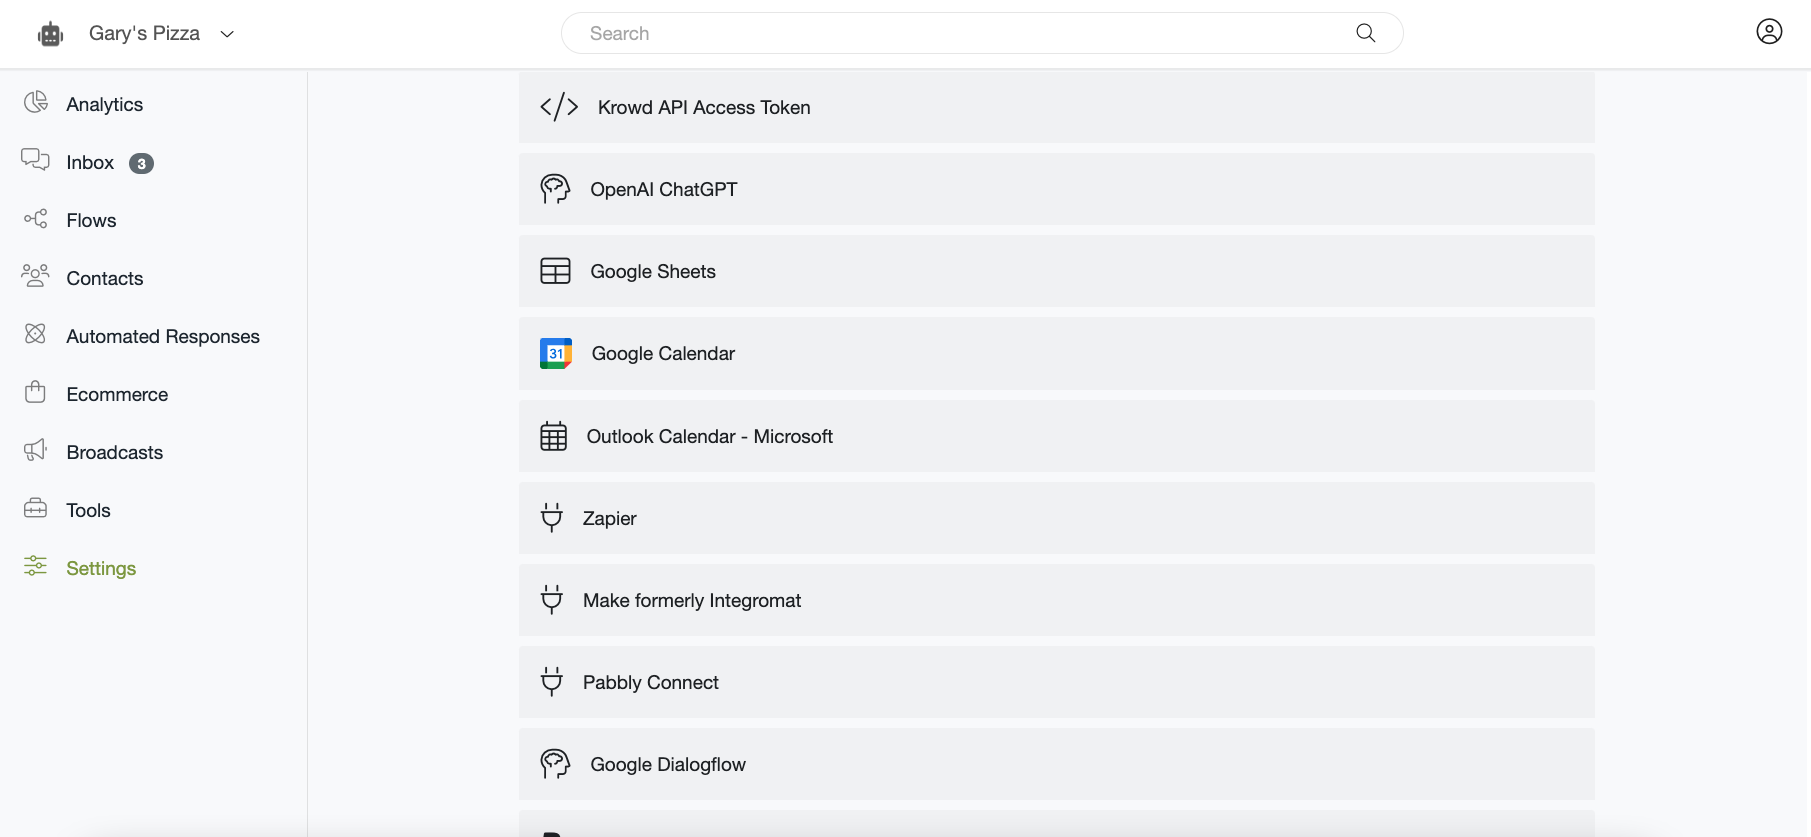Click the Google Calendar icon
1811x837 pixels.
pos(556,354)
